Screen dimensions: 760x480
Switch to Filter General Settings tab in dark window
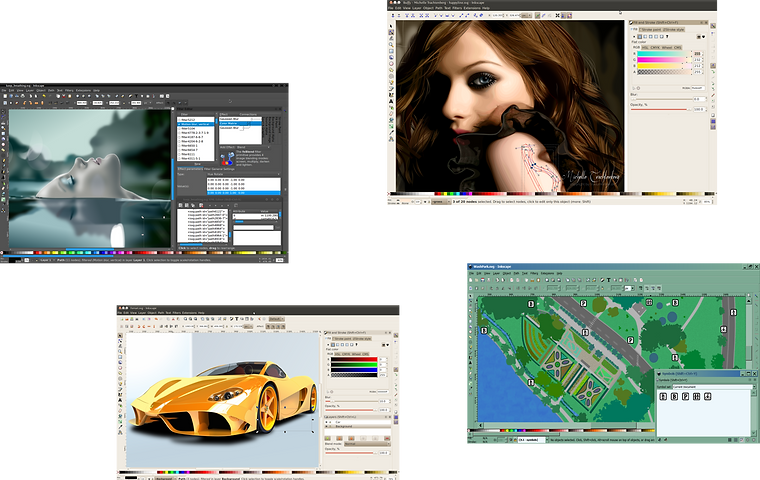[x=219, y=169]
